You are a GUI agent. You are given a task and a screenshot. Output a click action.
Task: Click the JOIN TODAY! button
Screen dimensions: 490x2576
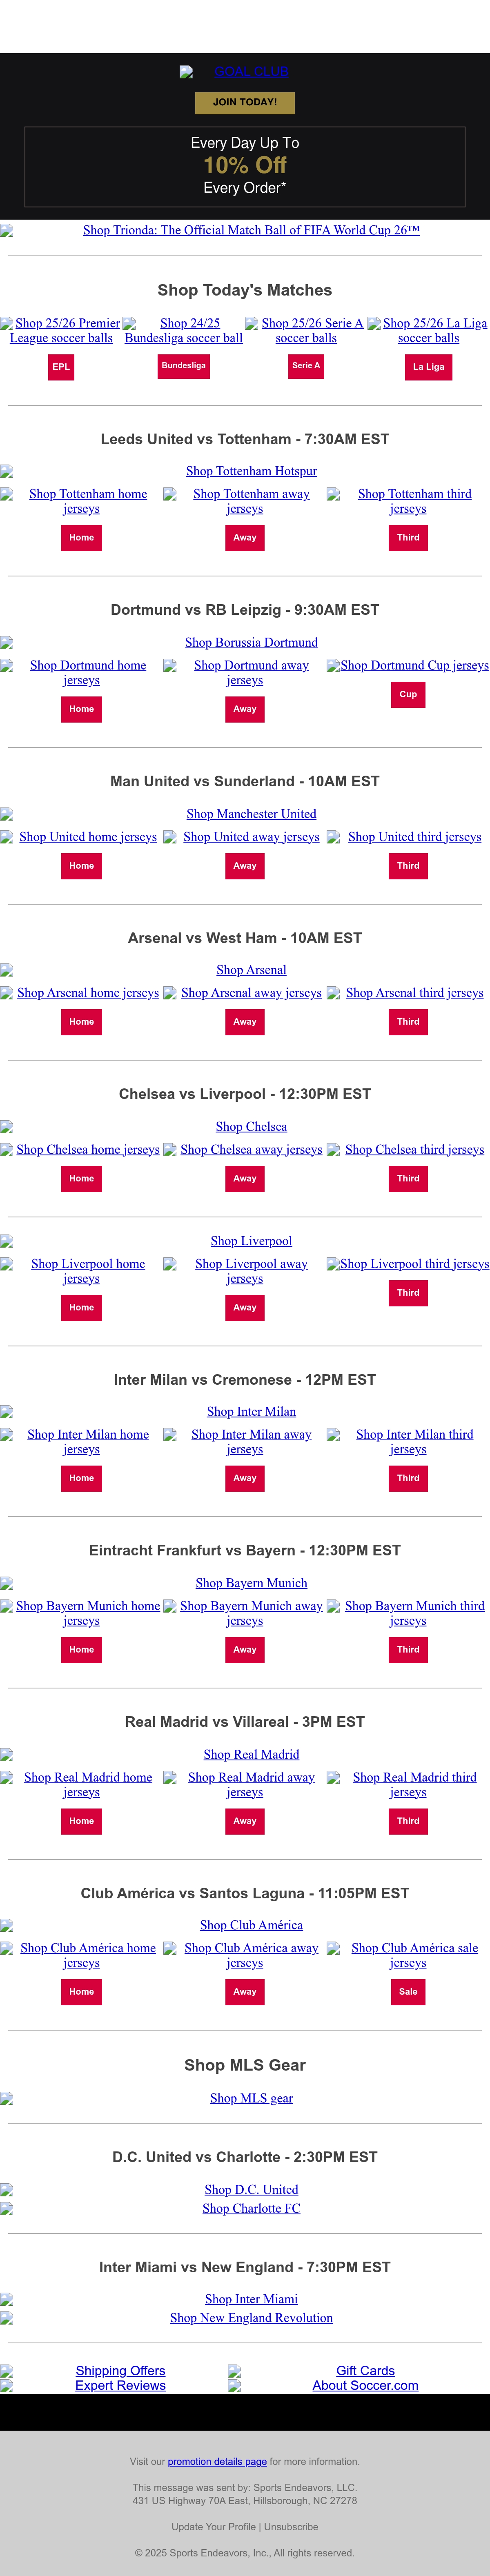pyautogui.click(x=244, y=102)
